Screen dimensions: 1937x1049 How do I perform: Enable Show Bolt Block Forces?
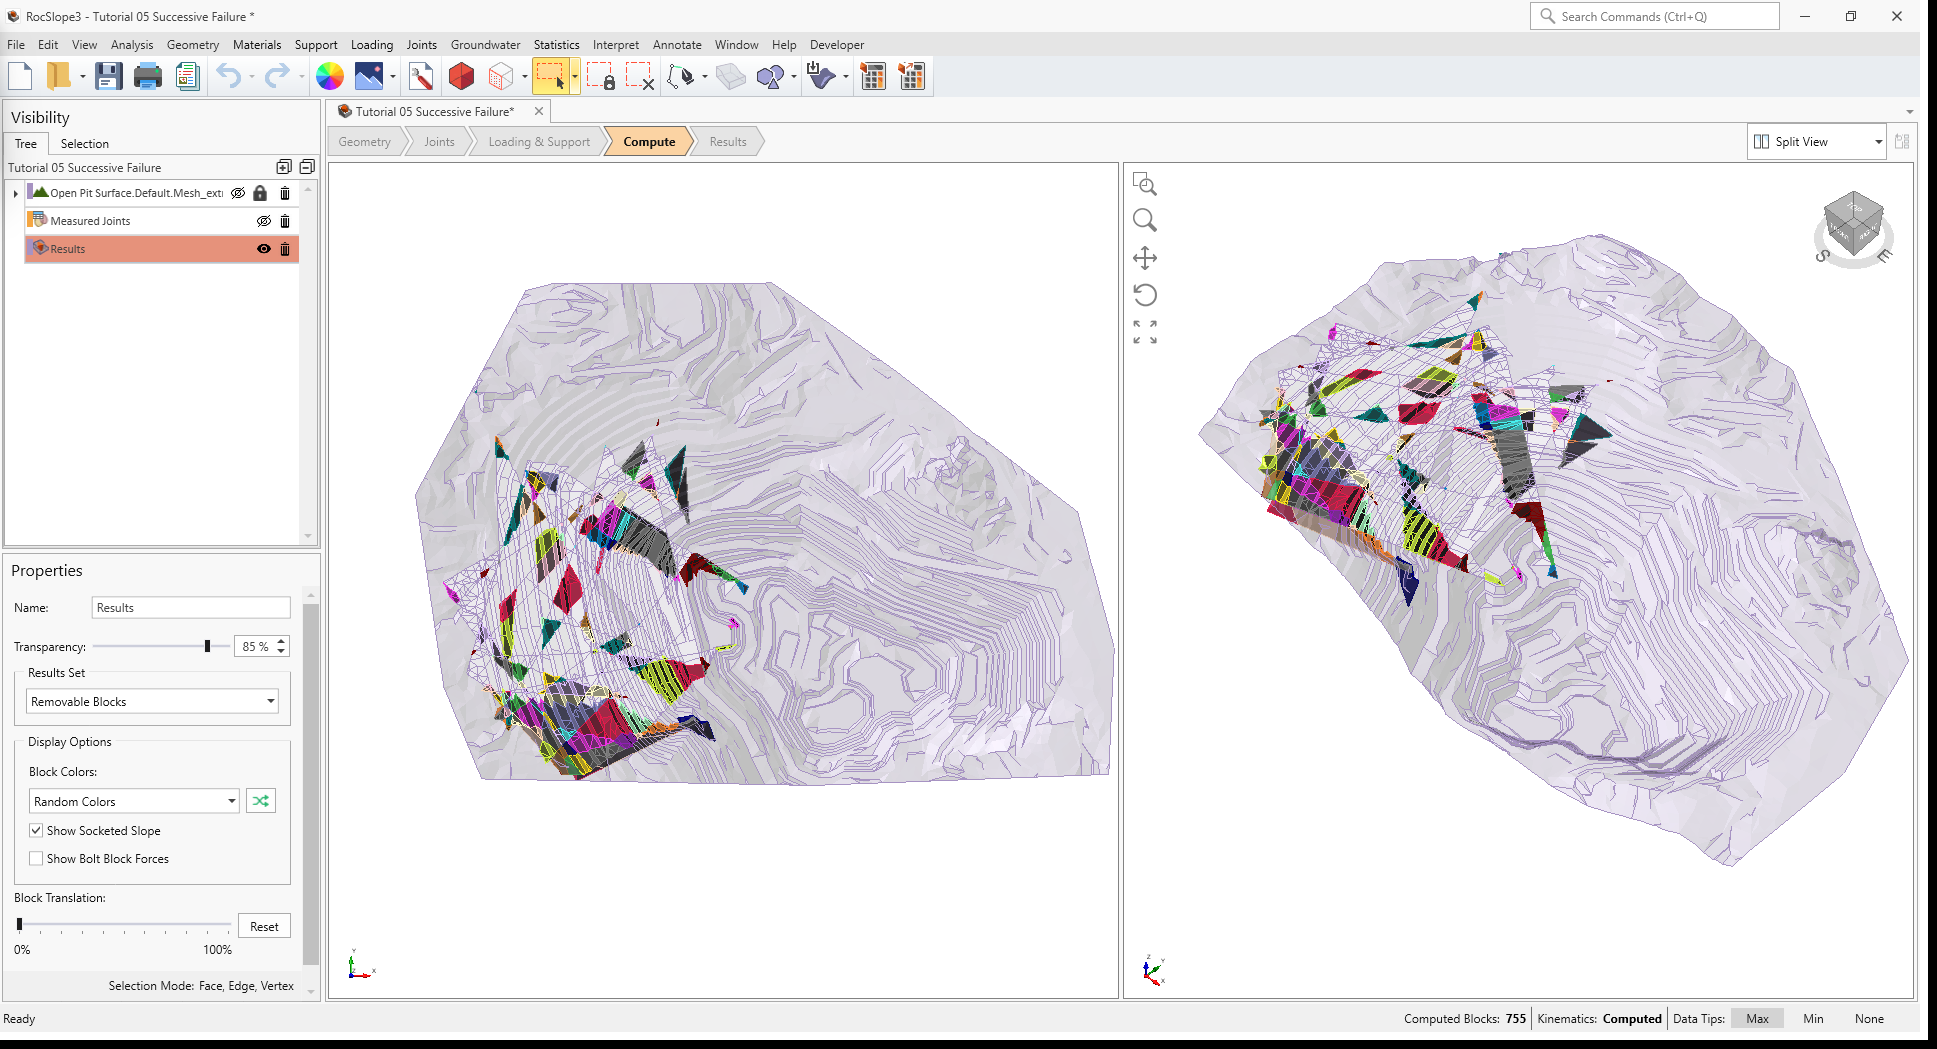click(36, 858)
